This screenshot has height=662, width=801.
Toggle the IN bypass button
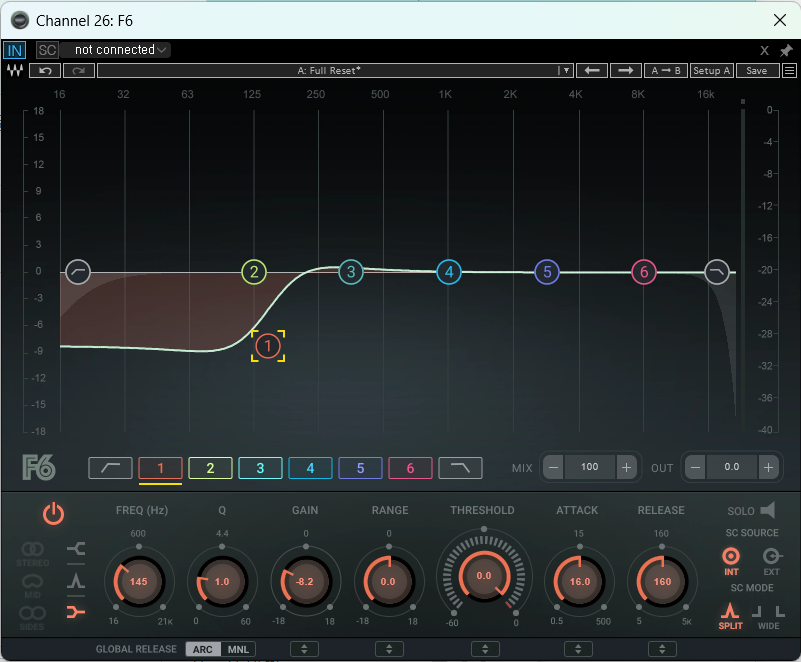click(x=15, y=50)
